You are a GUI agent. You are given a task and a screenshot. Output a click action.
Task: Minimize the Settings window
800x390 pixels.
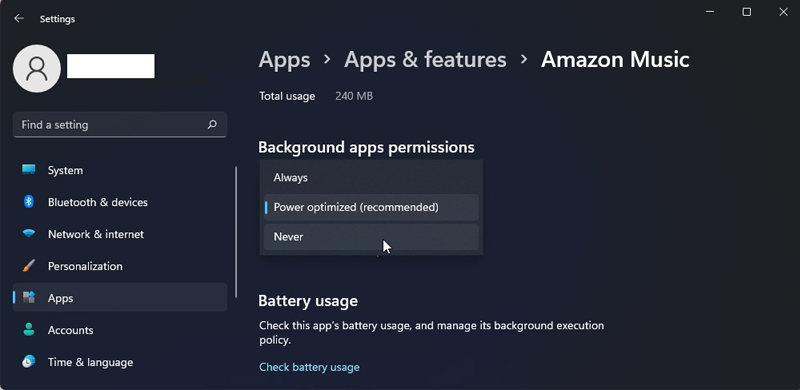coord(710,12)
